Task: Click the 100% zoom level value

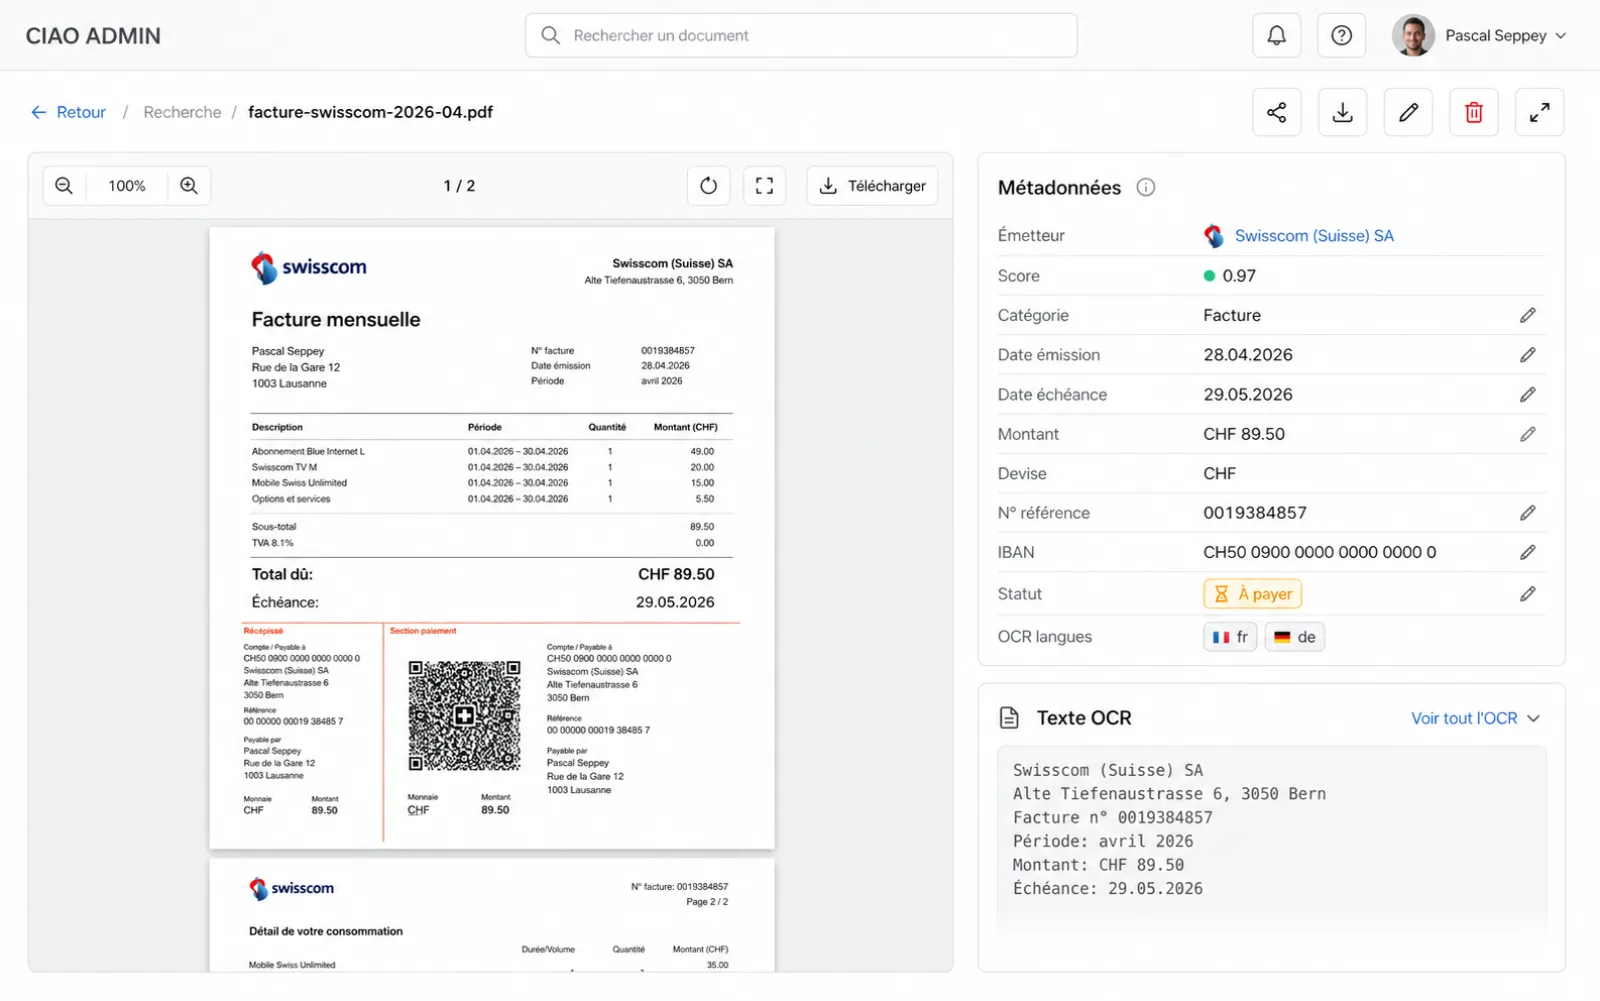Action: pyautogui.click(x=127, y=186)
